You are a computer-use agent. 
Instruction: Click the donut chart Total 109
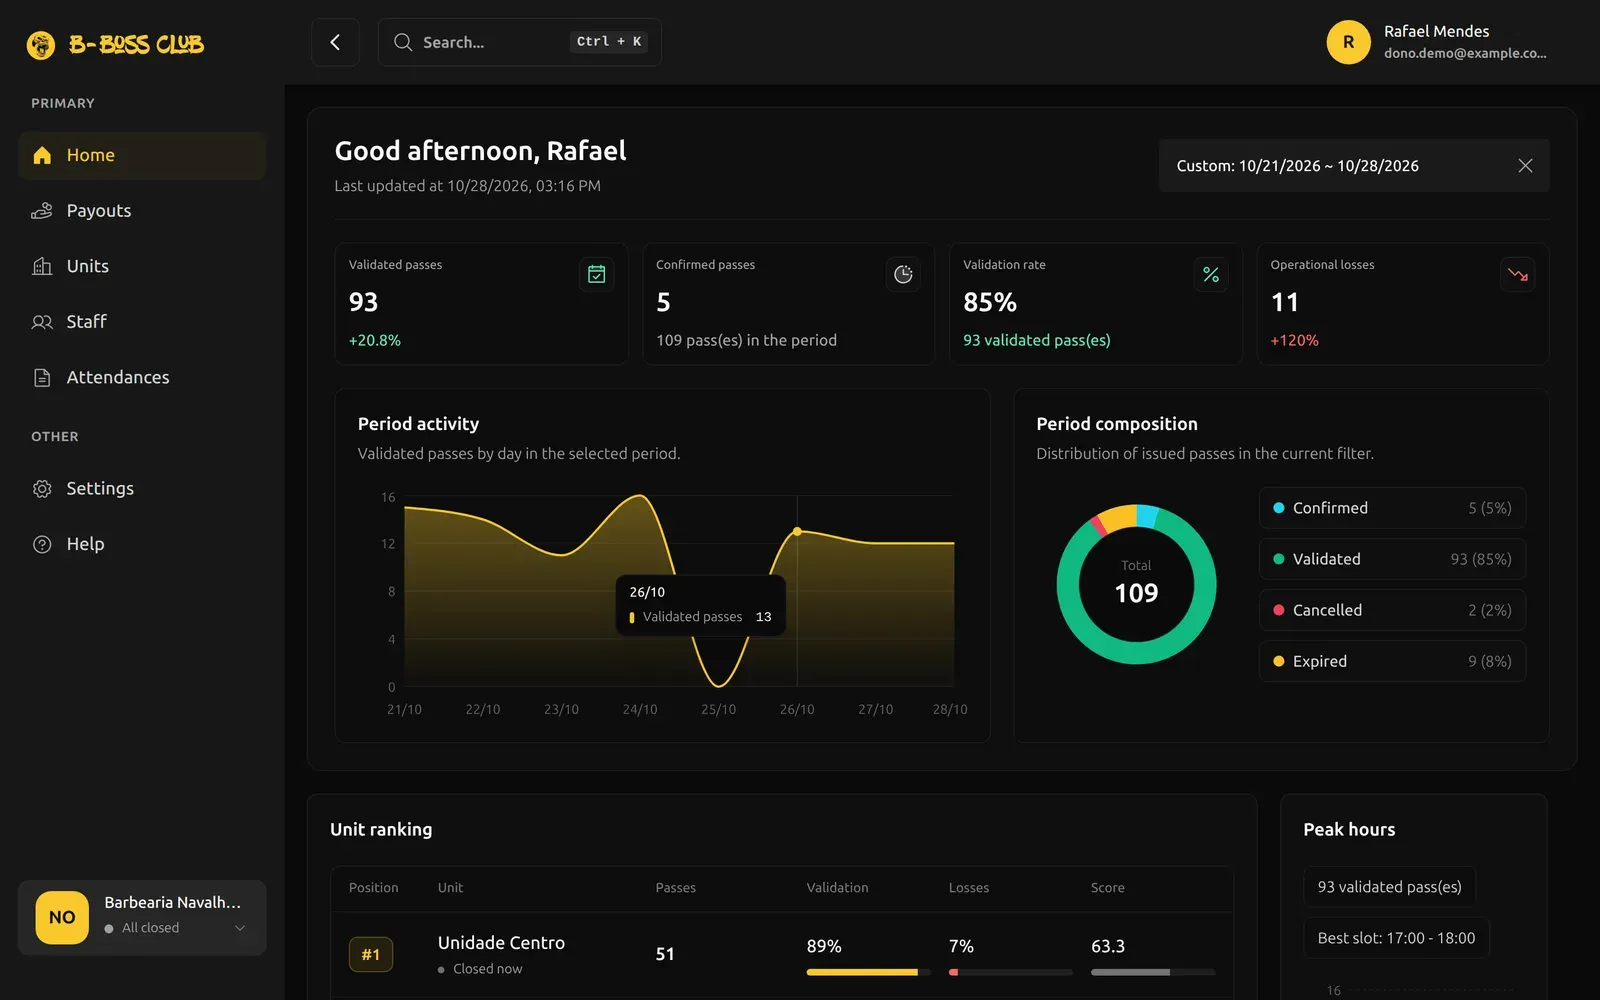click(1136, 584)
